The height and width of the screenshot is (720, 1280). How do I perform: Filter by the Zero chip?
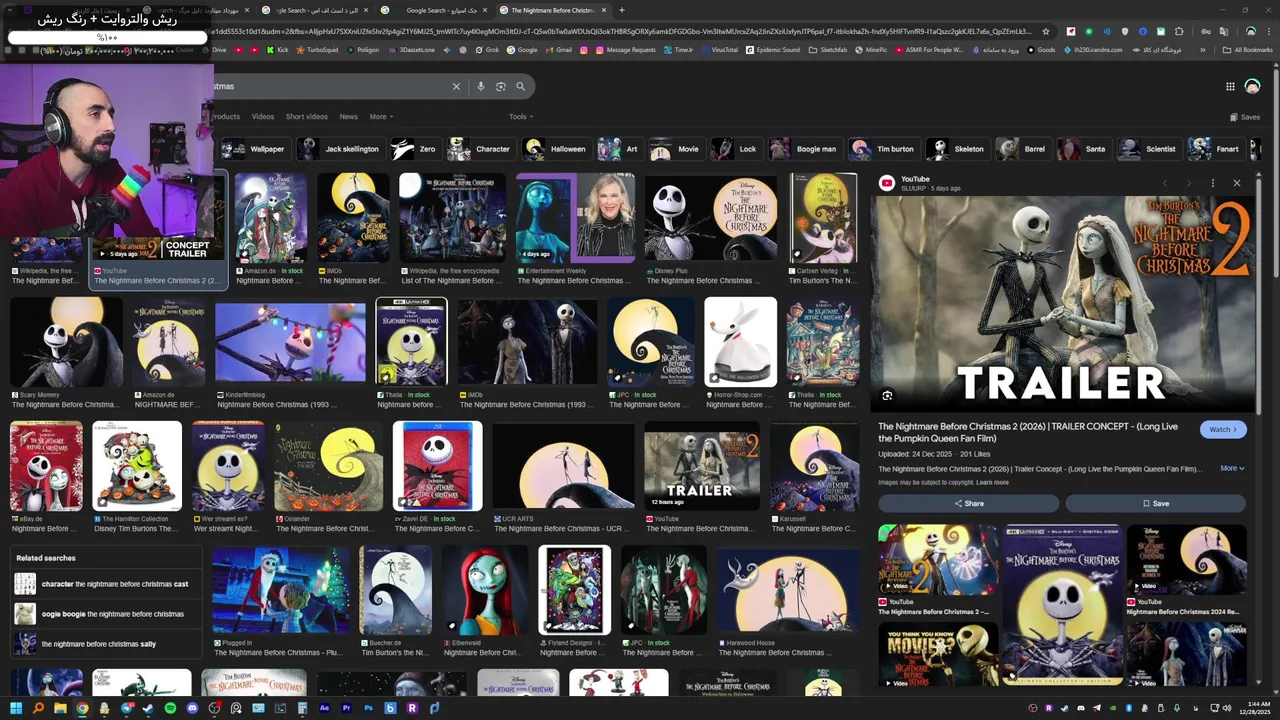[x=415, y=149]
